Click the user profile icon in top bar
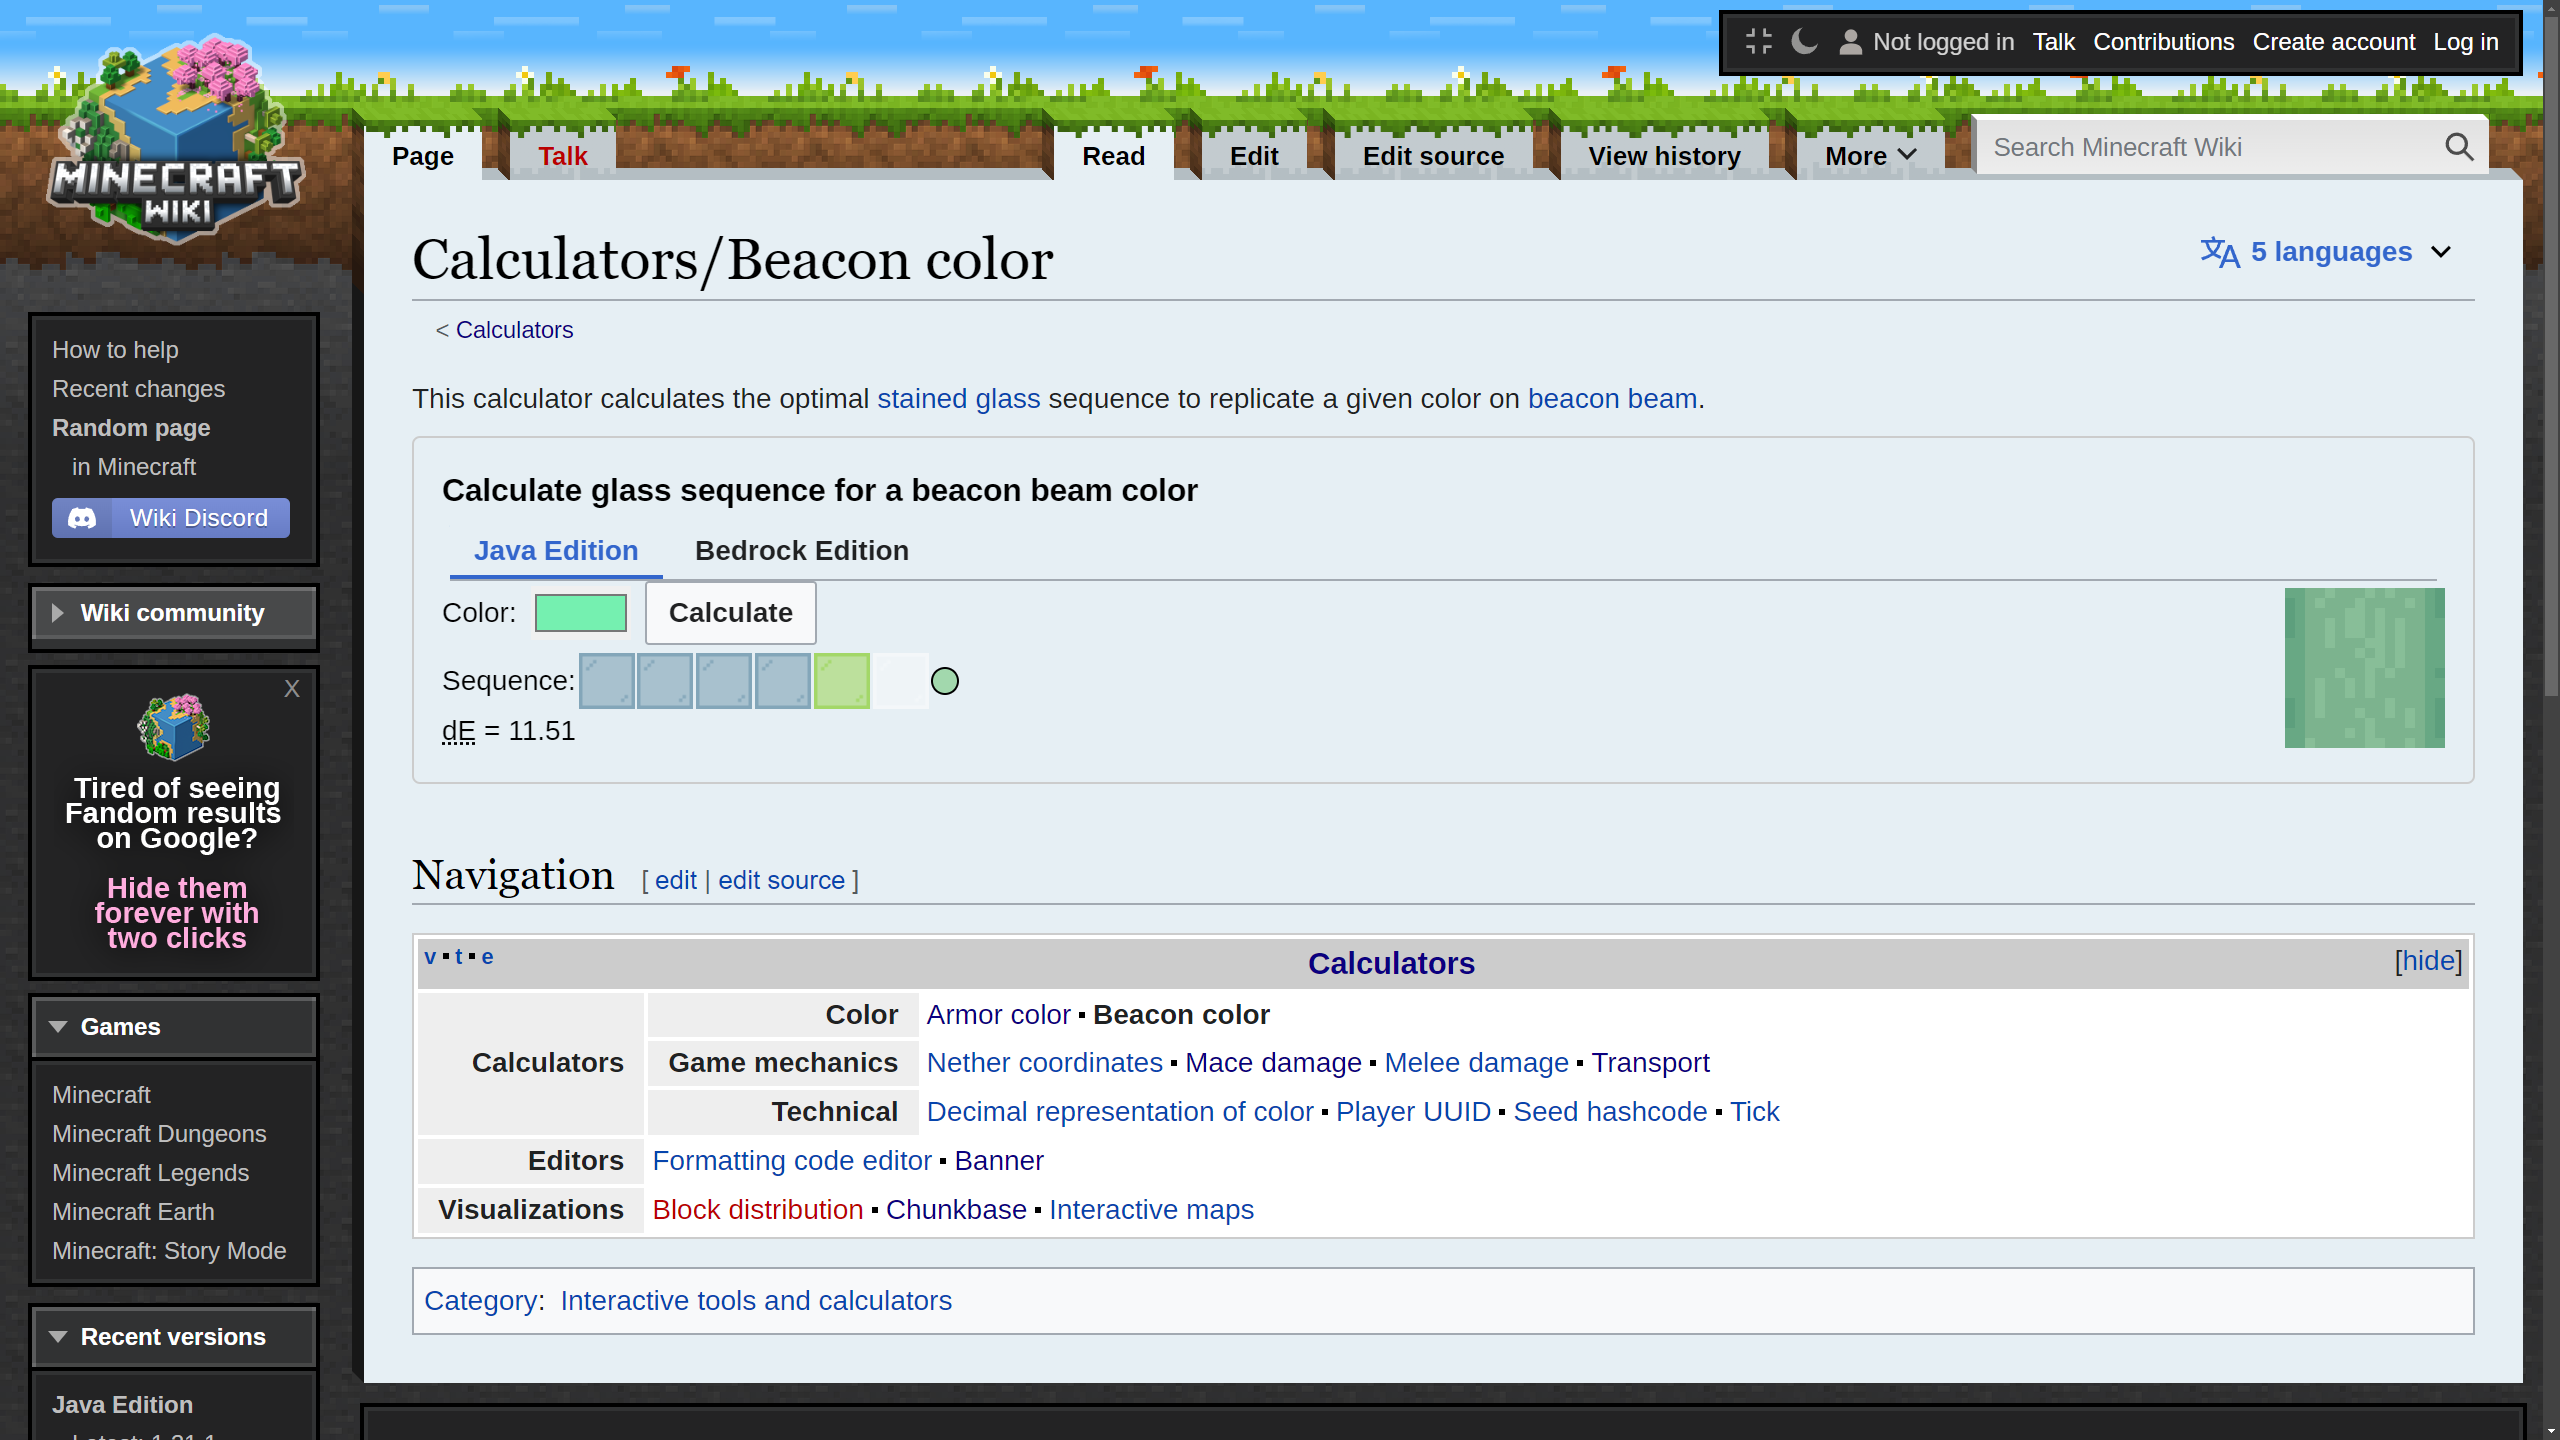The width and height of the screenshot is (2560, 1440). tap(1851, 42)
